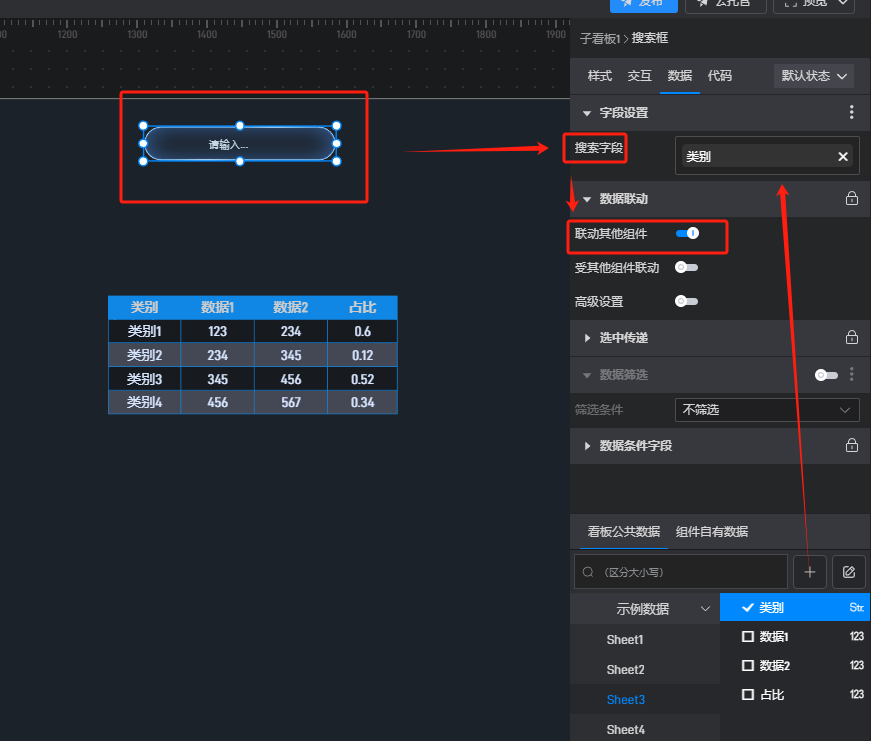
Task: Click the lock icon for 选中传递
Action: (852, 337)
